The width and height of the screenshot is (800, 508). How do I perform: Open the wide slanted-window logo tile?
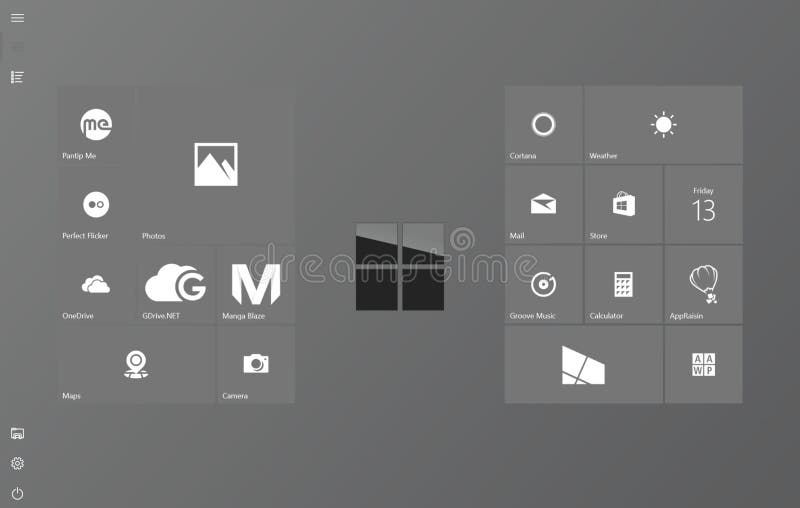pos(584,365)
